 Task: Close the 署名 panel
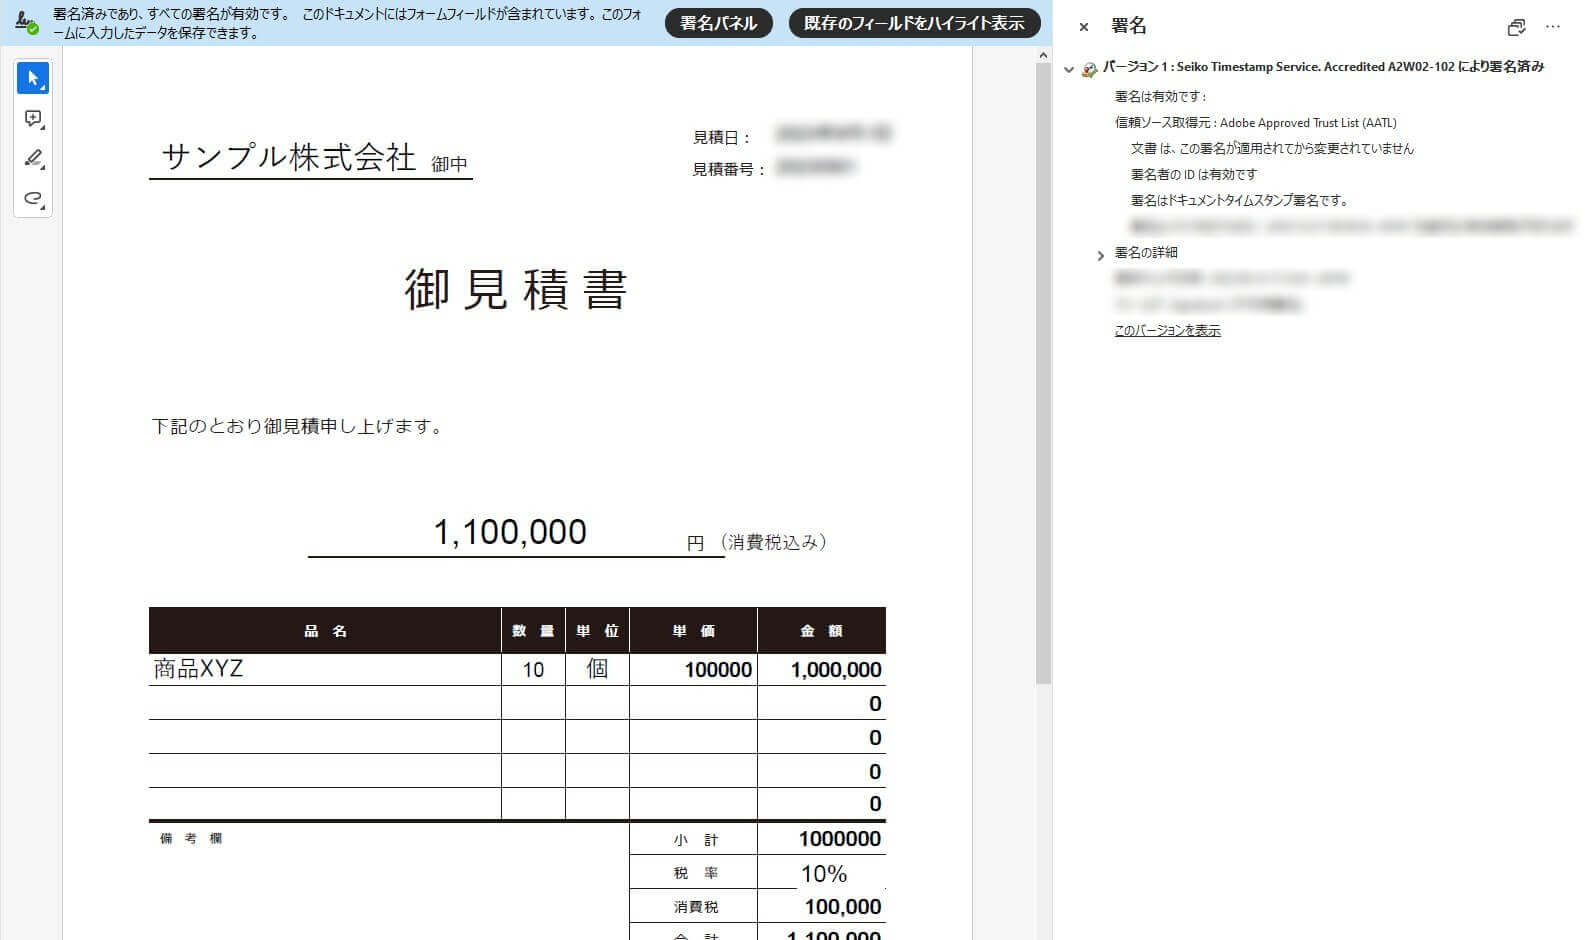click(x=1084, y=27)
